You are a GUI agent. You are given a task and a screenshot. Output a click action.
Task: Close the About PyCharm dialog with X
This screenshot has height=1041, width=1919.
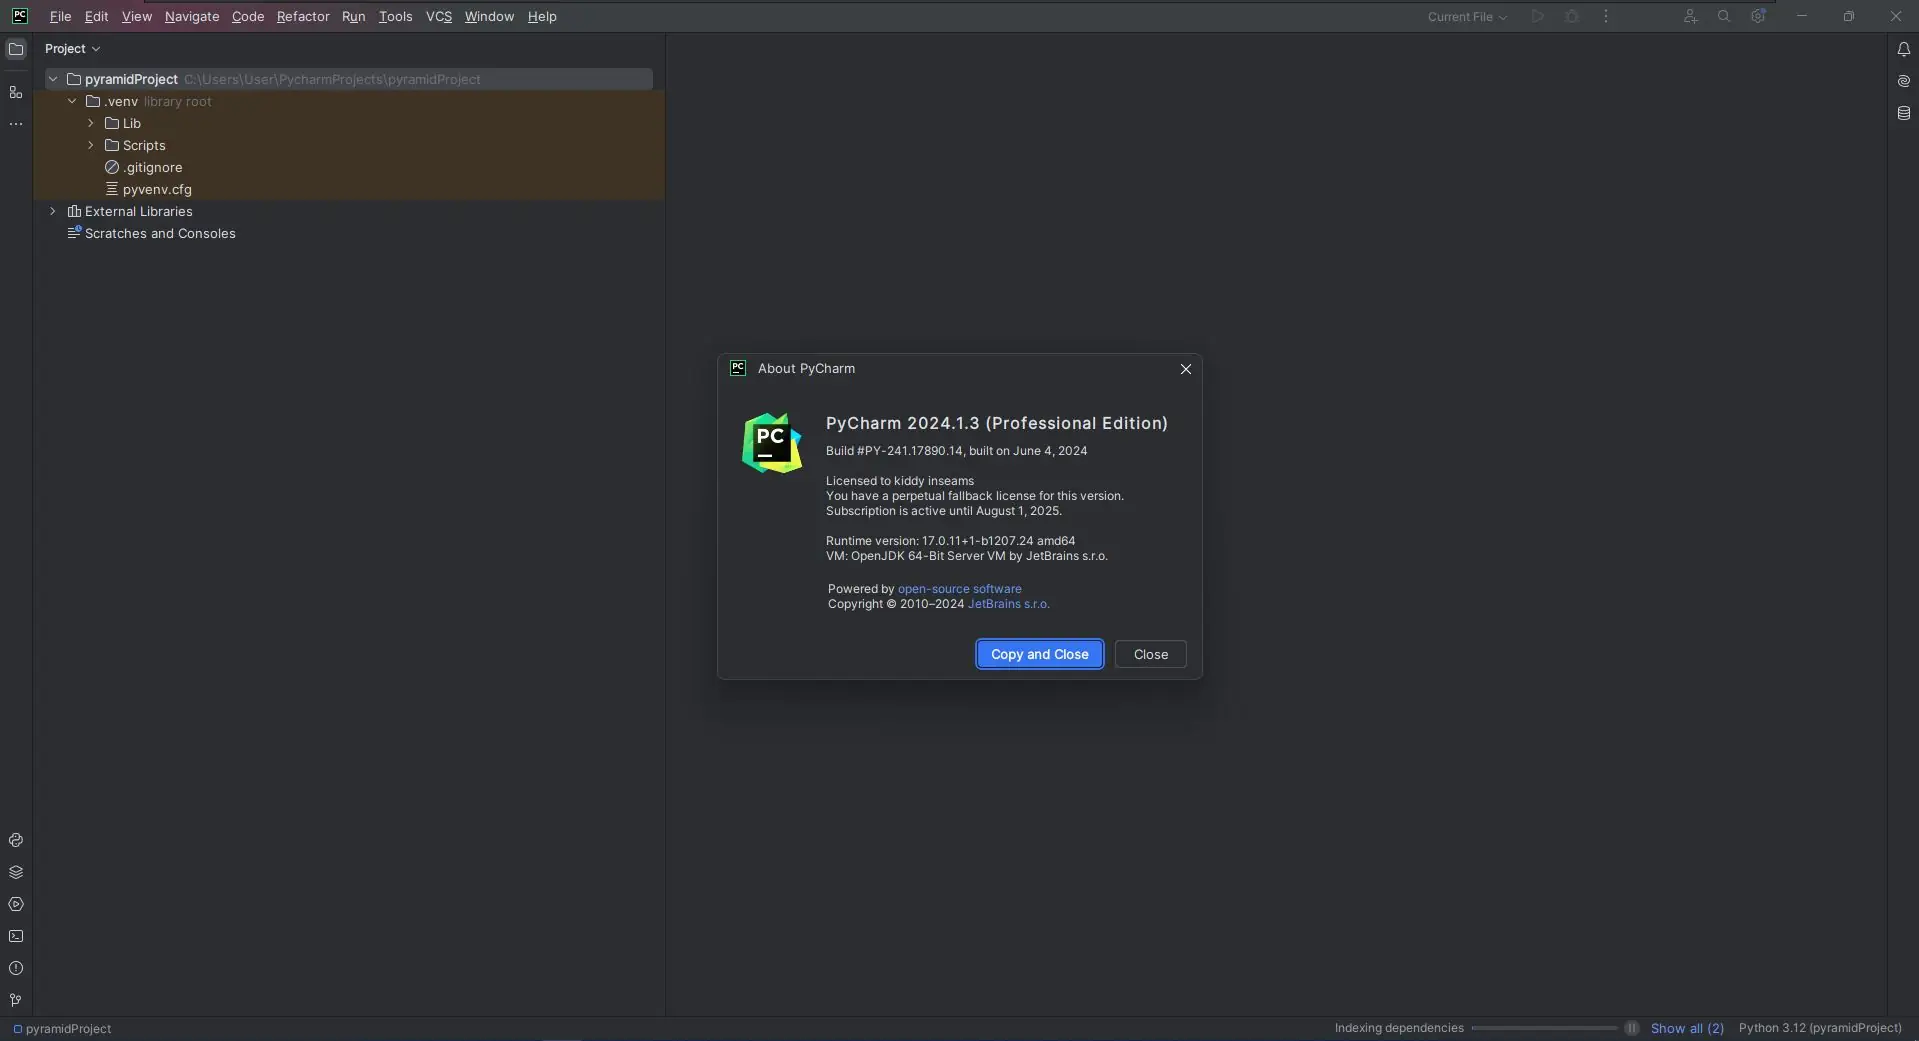tap(1186, 369)
